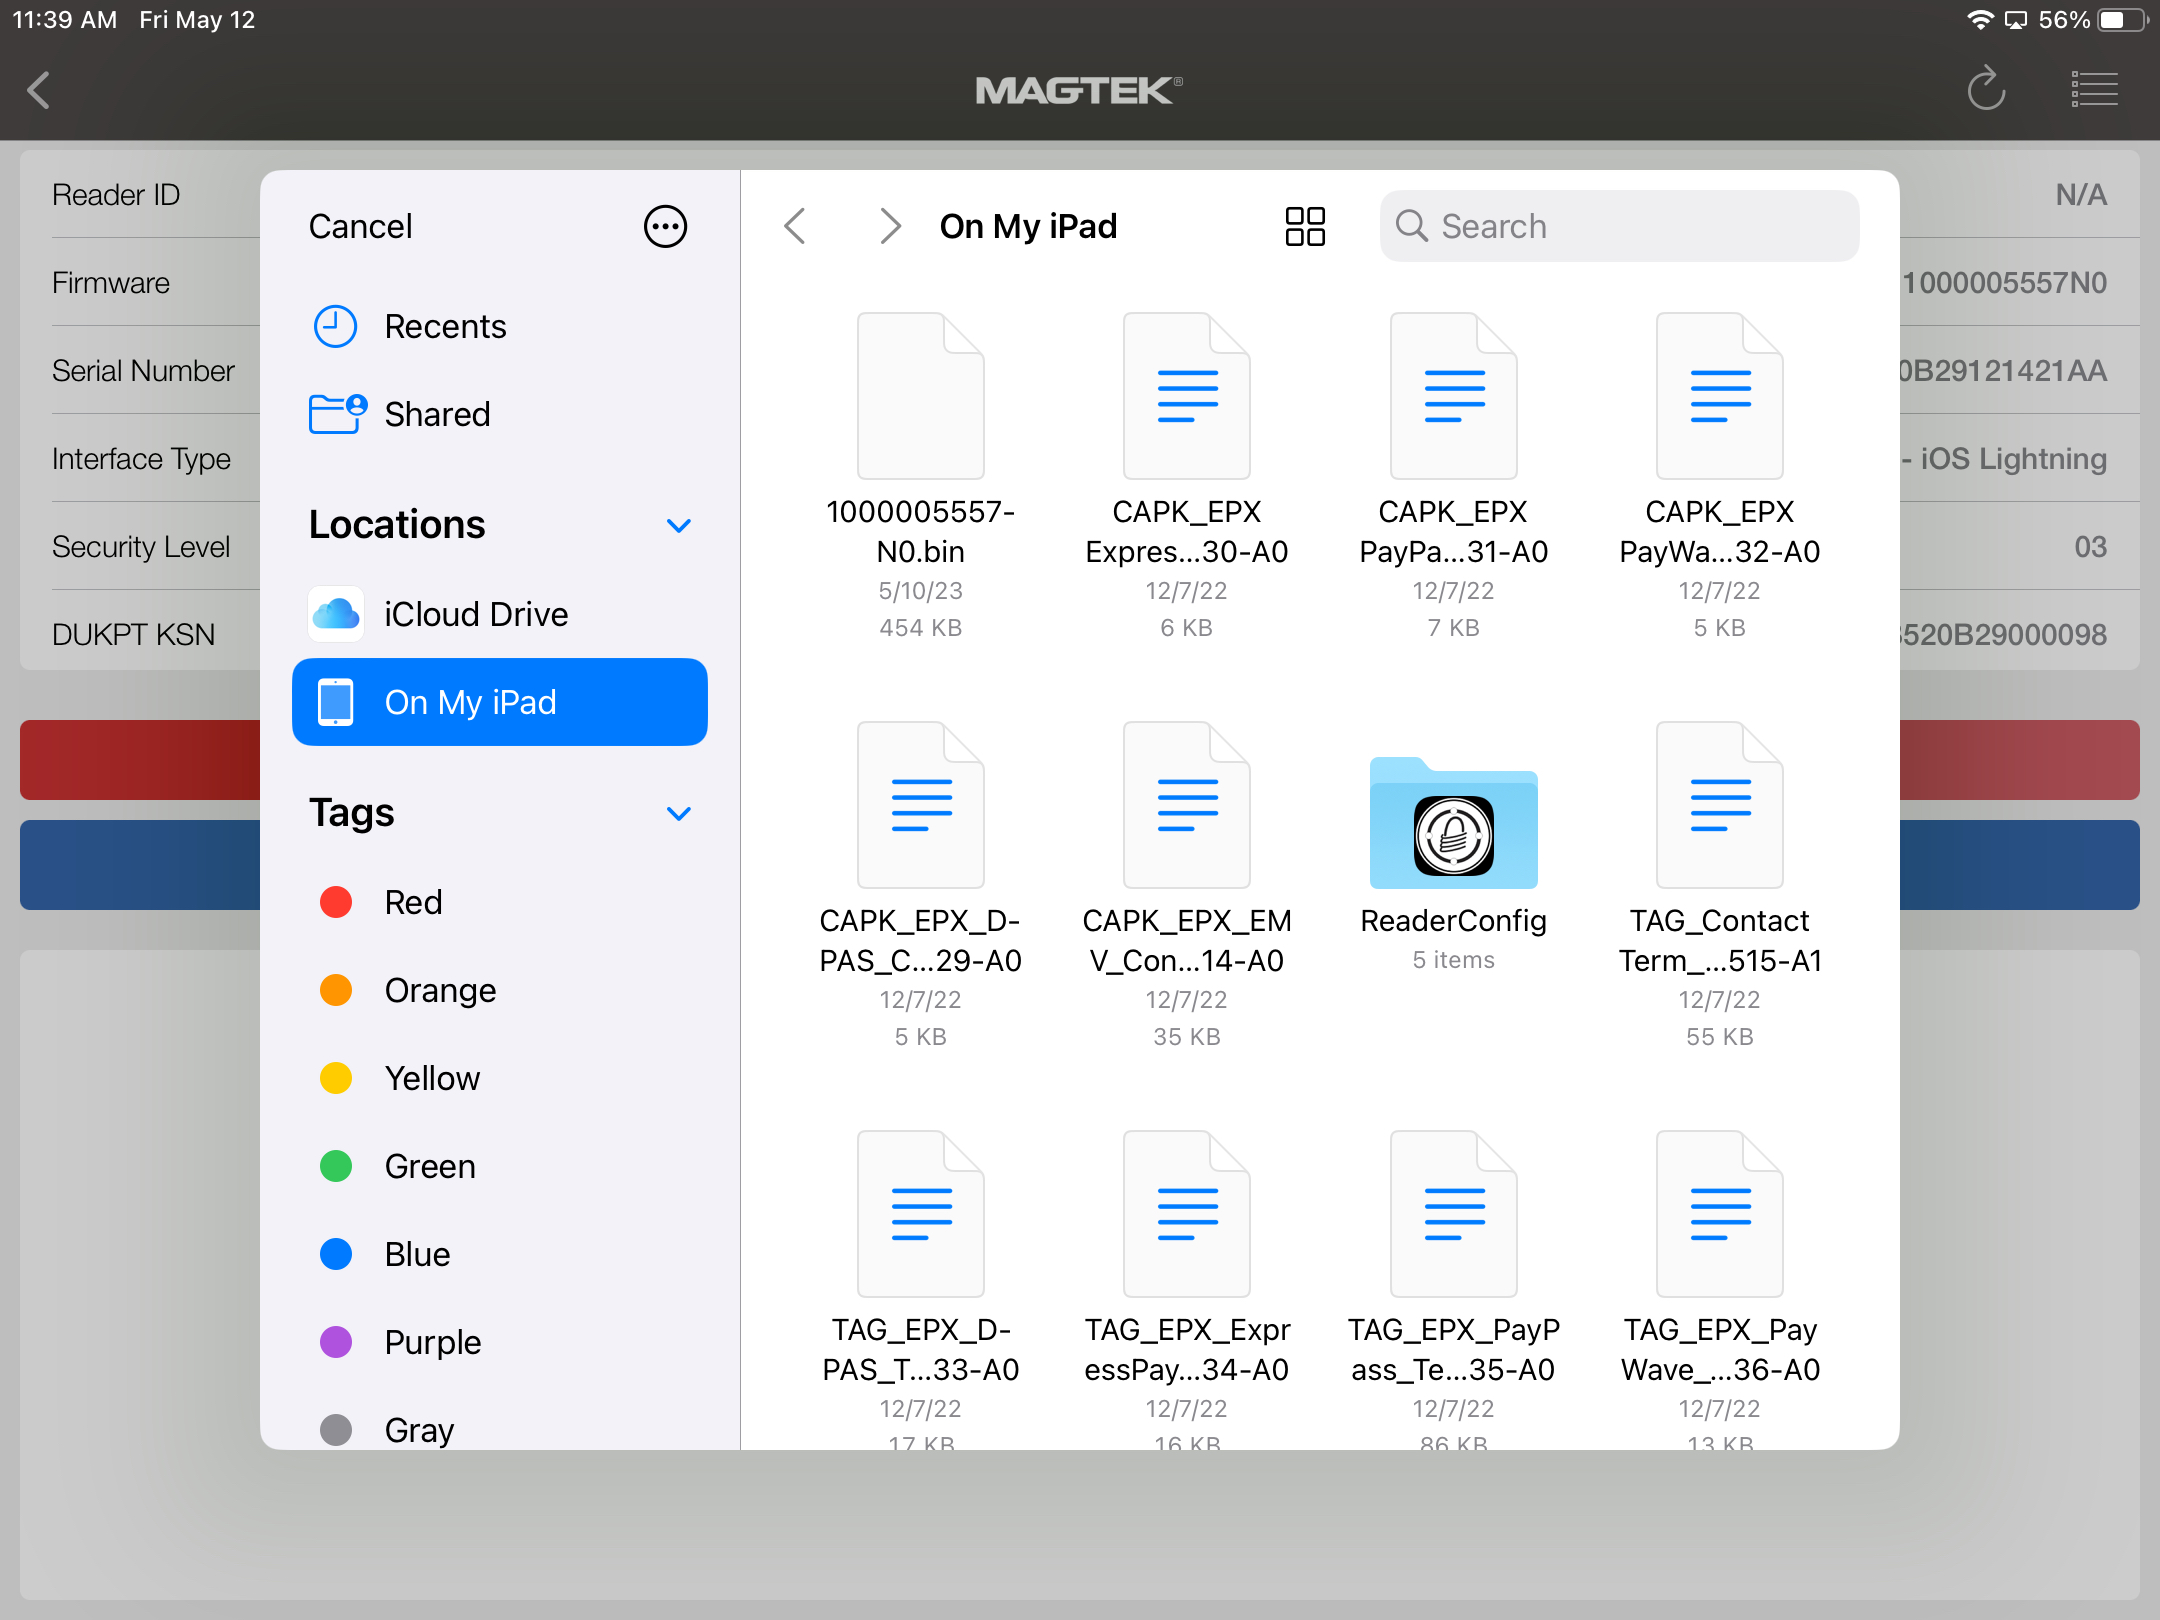2160x1620 pixels.
Task: Open Shared in the sidebar
Action: point(500,414)
